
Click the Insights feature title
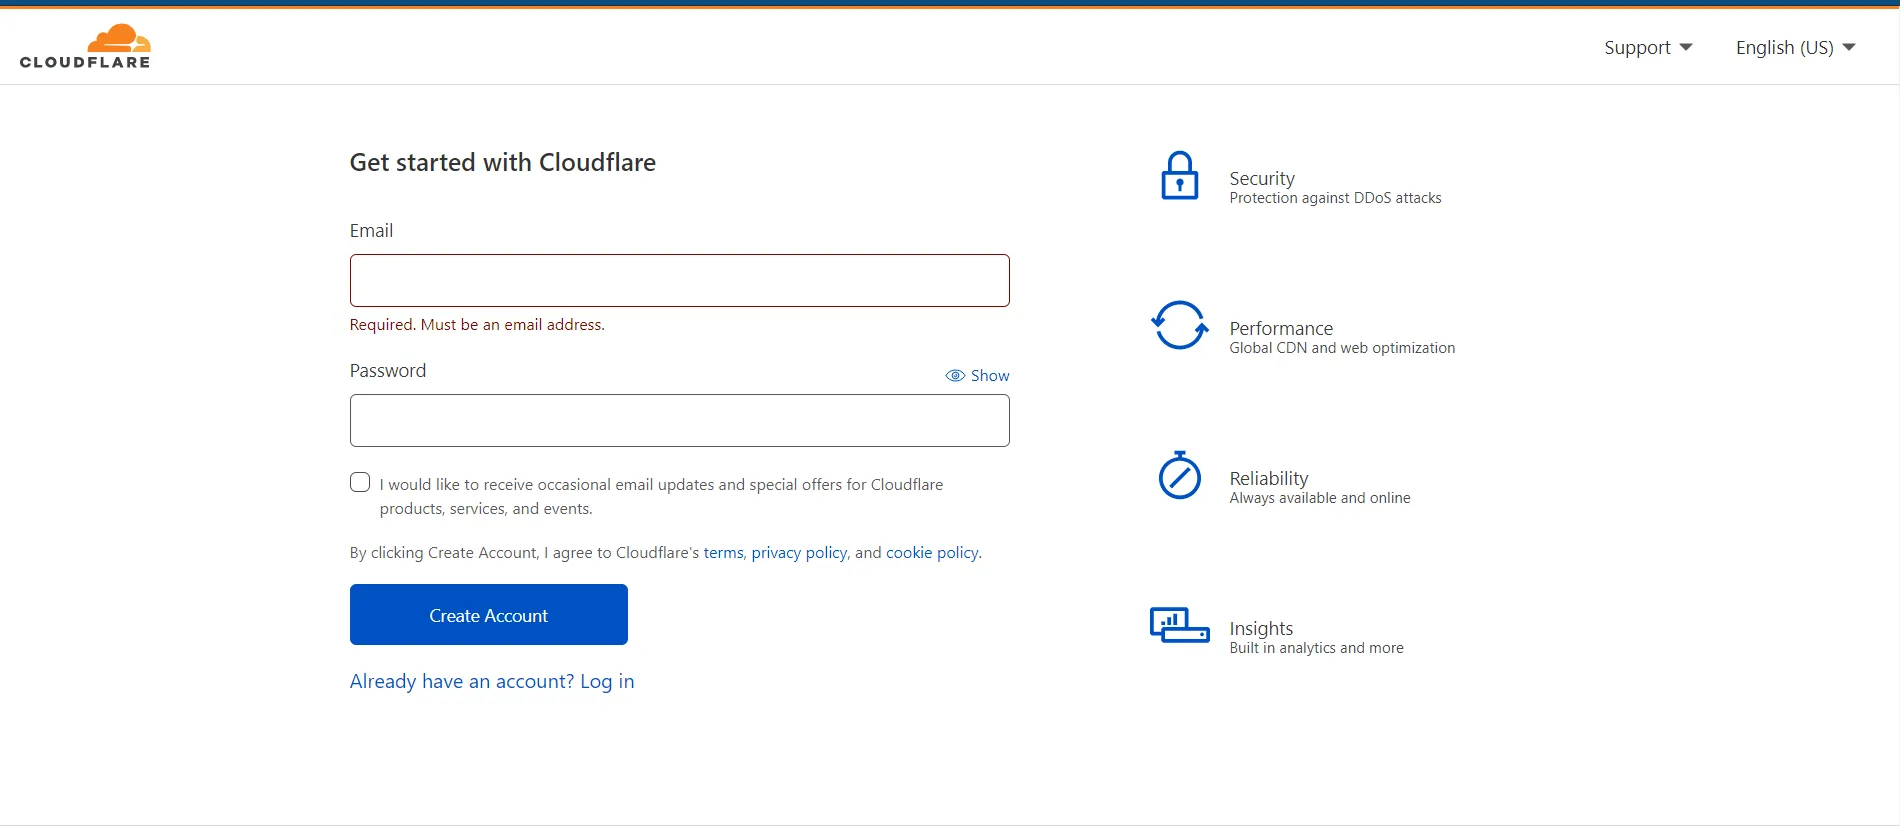(1261, 628)
